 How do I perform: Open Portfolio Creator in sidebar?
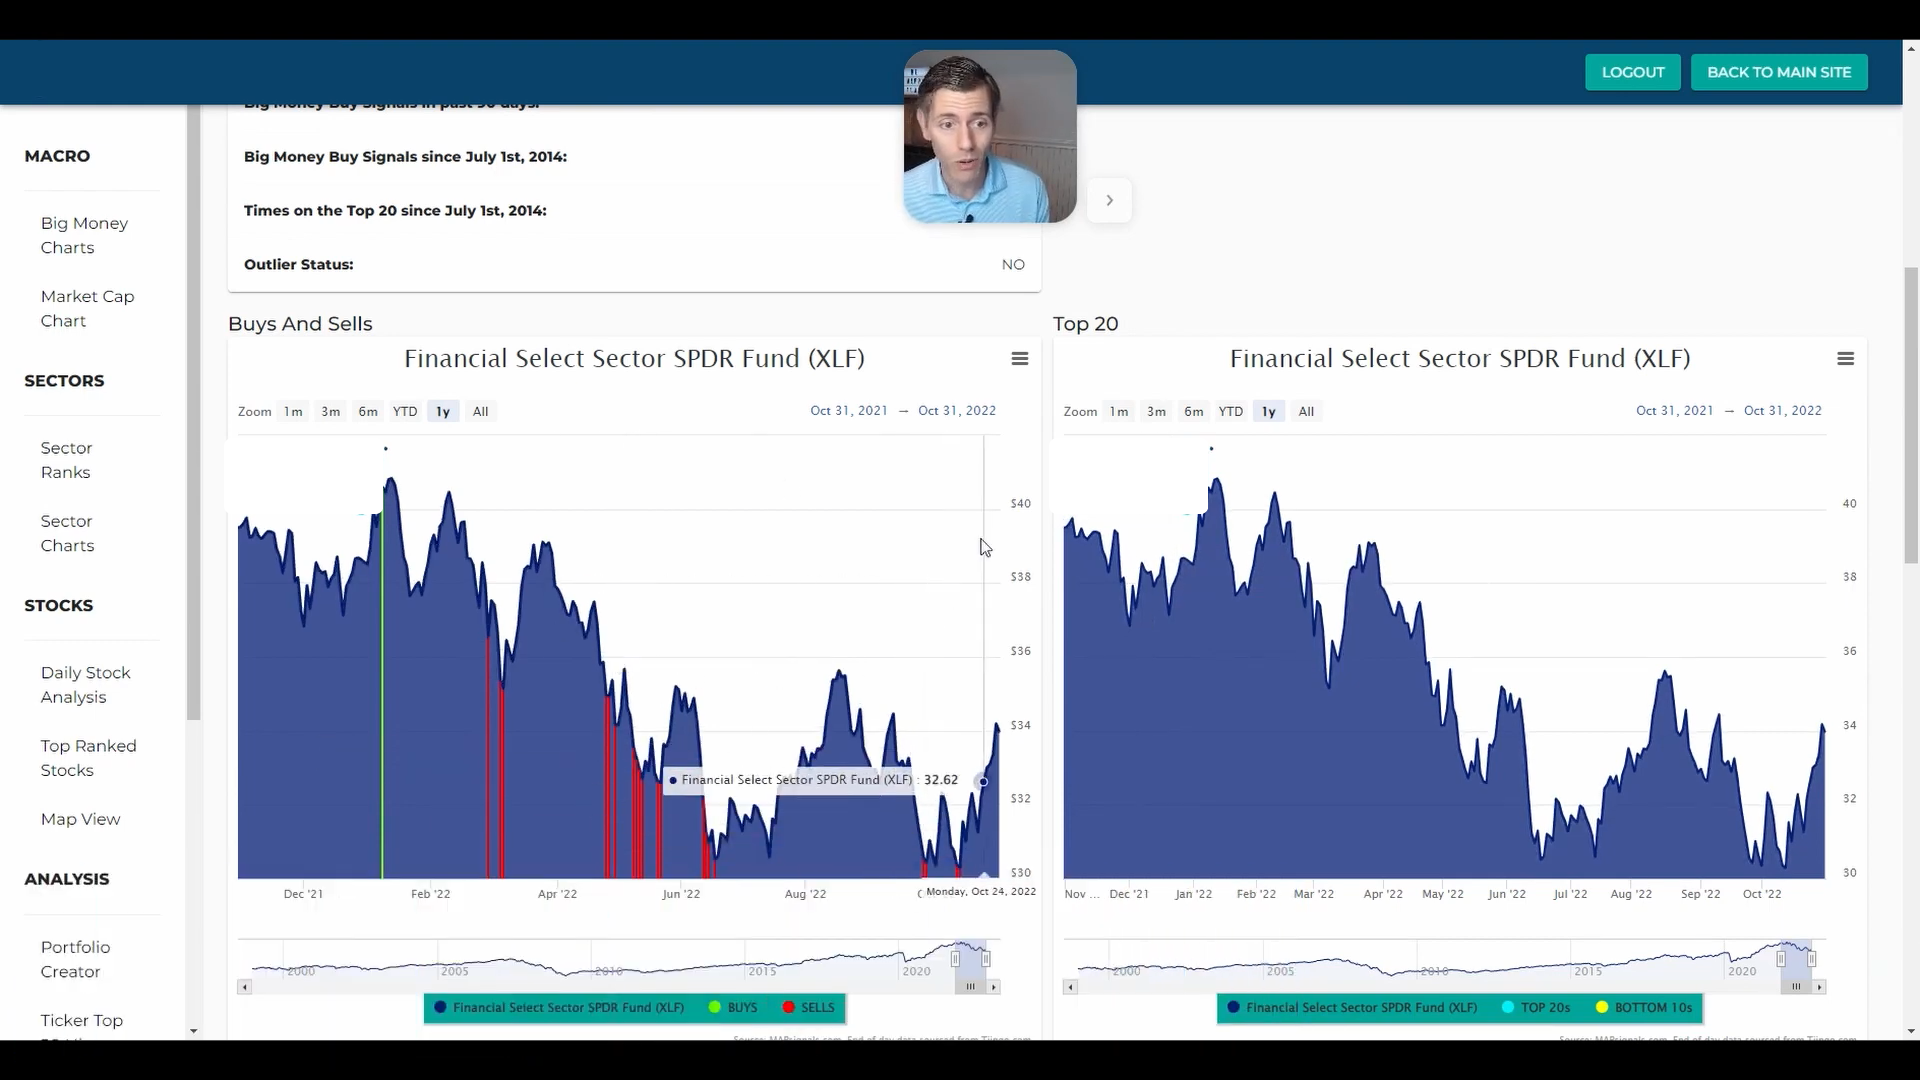click(x=75, y=959)
